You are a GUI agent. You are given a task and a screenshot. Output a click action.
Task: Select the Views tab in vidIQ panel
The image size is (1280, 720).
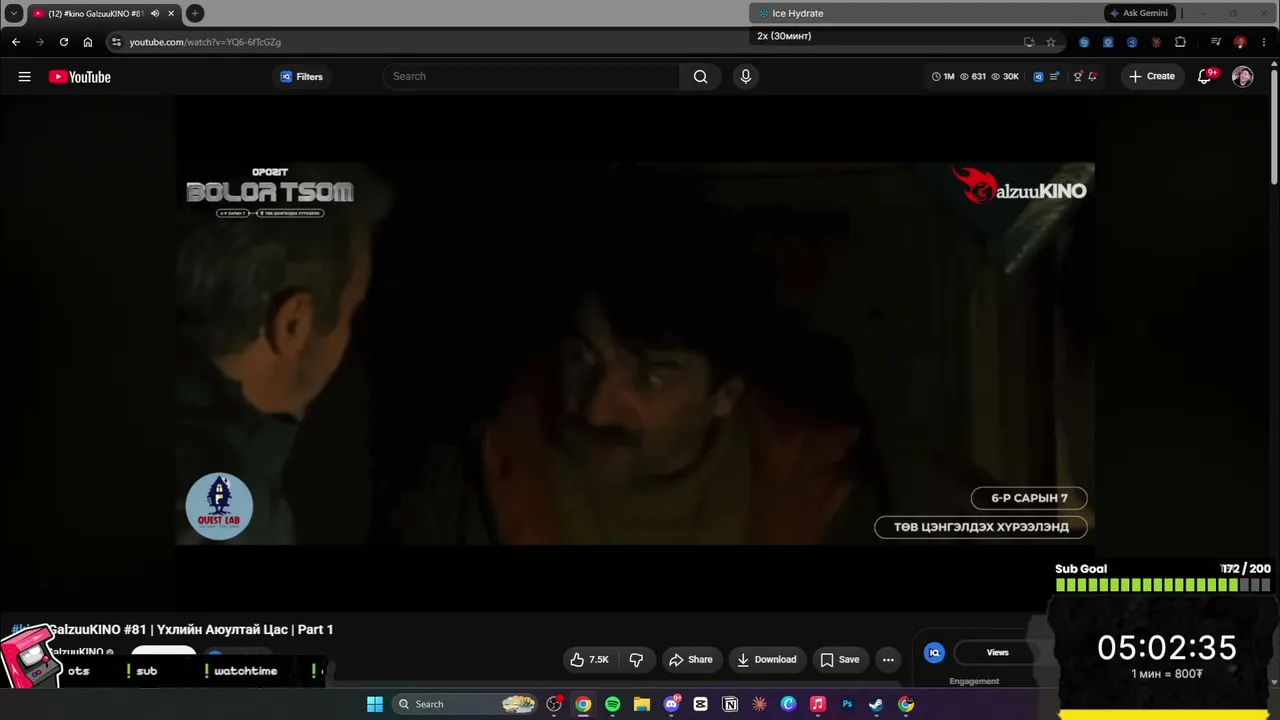click(x=998, y=653)
